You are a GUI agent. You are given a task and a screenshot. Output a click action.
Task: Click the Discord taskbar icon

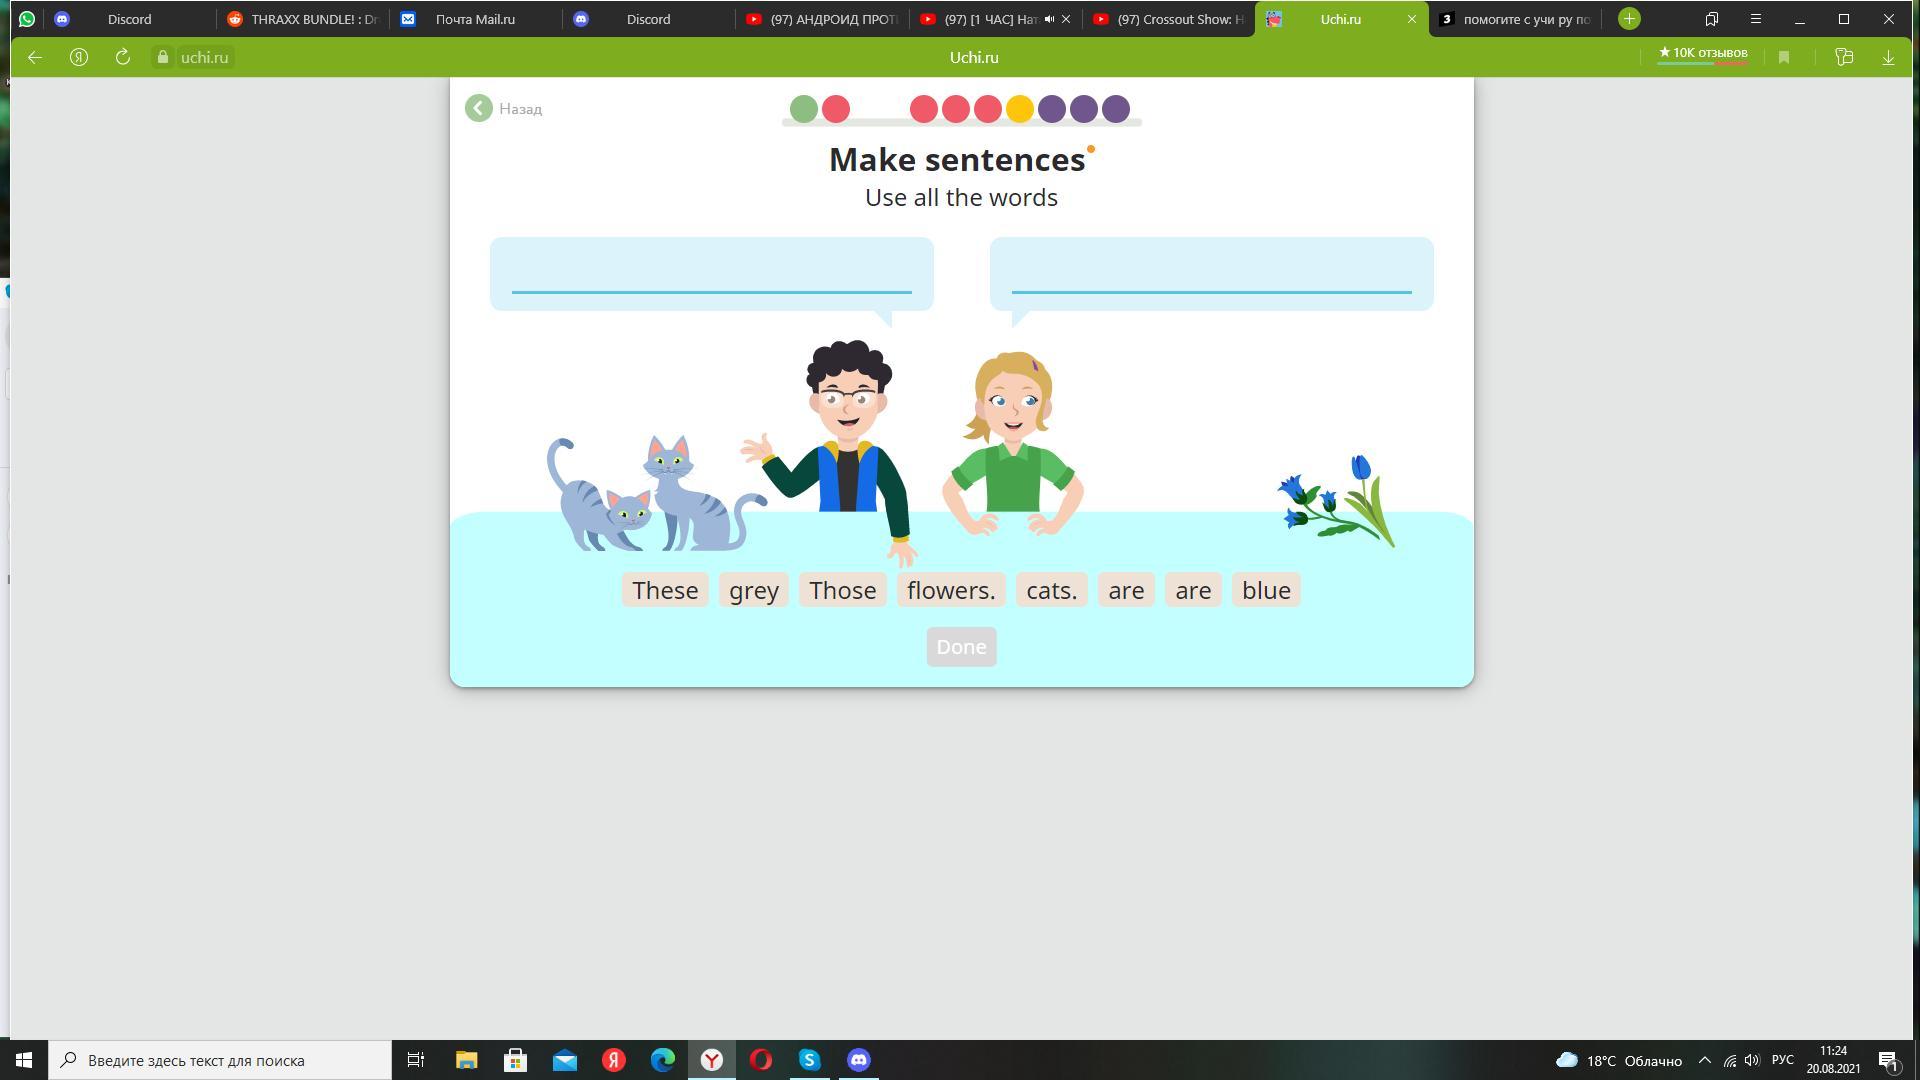pyautogui.click(x=858, y=1059)
